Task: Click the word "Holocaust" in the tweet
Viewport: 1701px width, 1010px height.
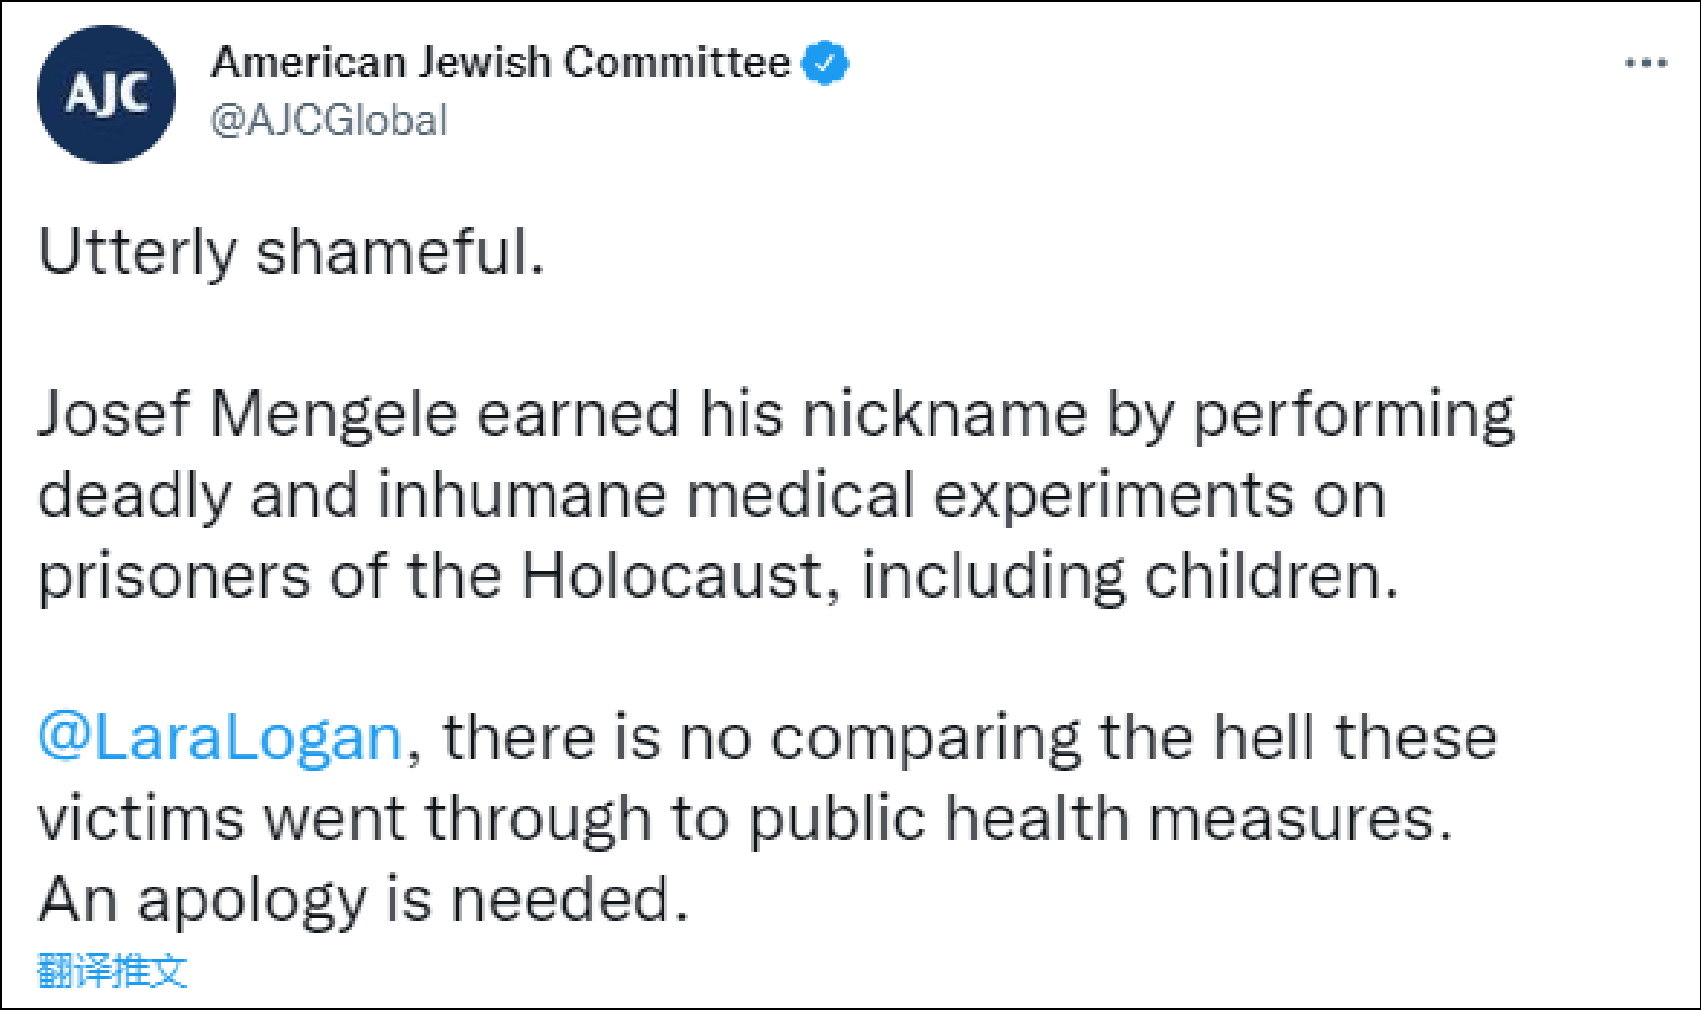Action: [671, 577]
